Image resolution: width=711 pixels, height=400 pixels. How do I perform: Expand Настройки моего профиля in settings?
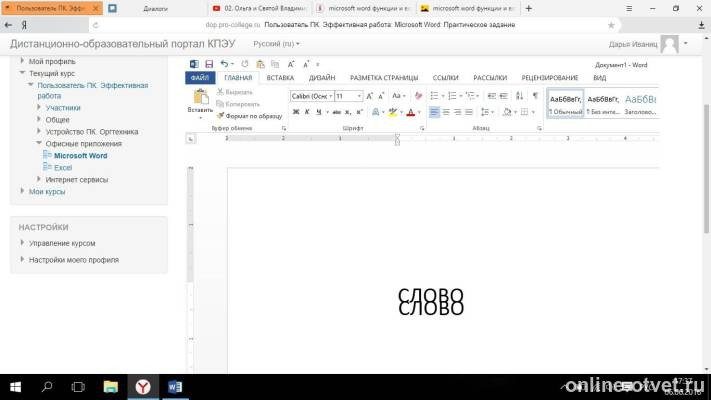(22, 259)
